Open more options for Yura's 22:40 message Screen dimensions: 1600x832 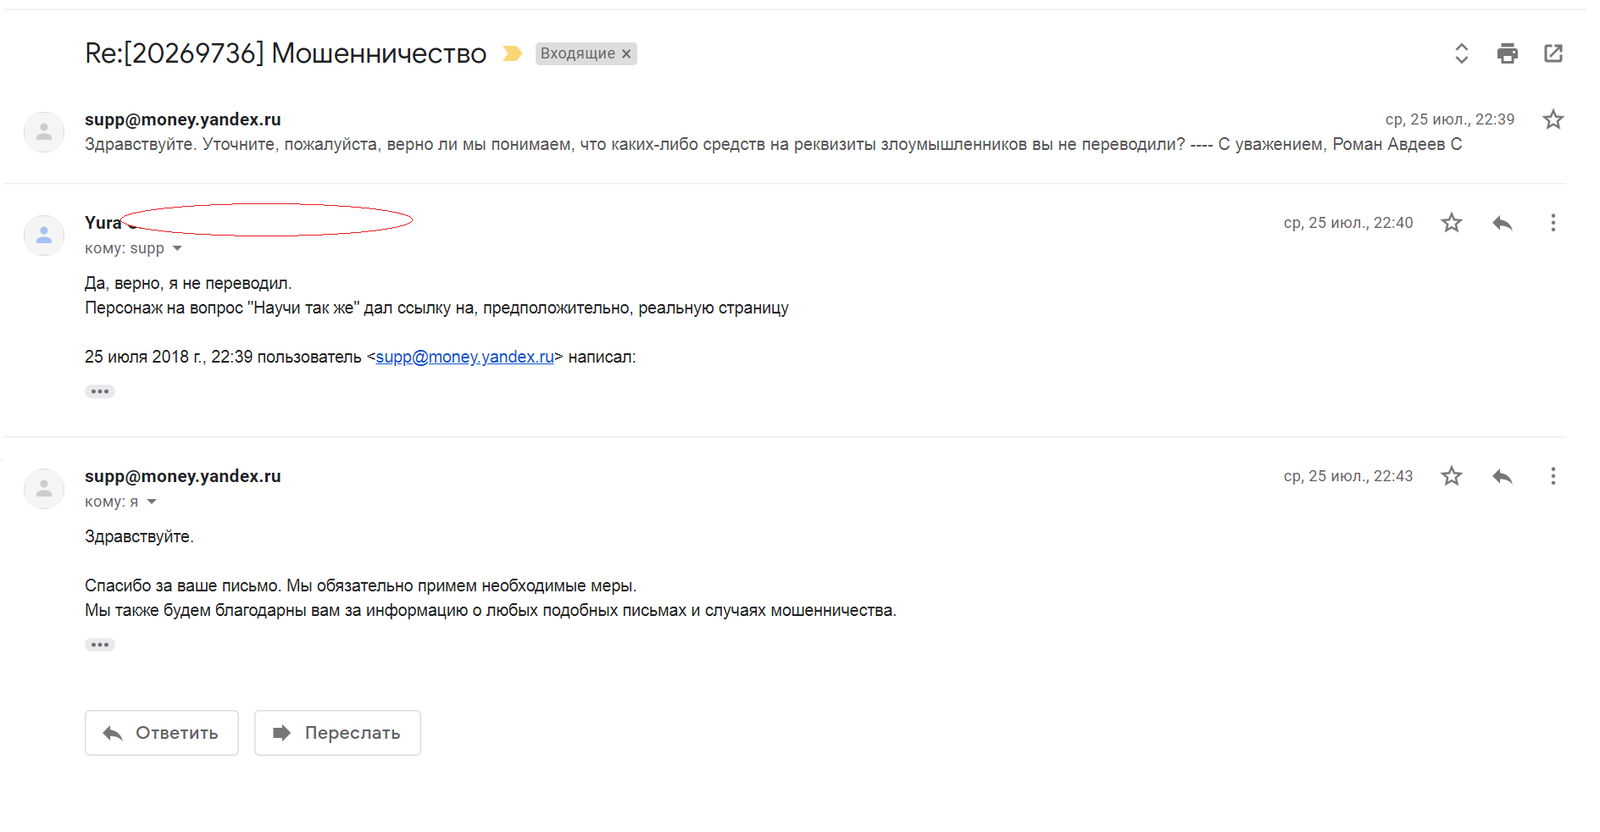point(1553,223)
